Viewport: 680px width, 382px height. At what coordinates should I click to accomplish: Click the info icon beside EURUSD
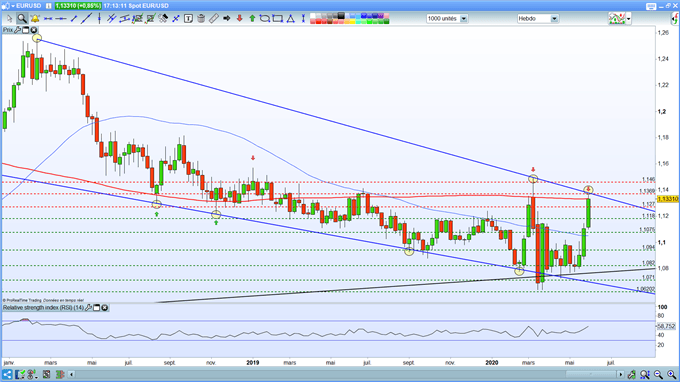pos(49,6)
